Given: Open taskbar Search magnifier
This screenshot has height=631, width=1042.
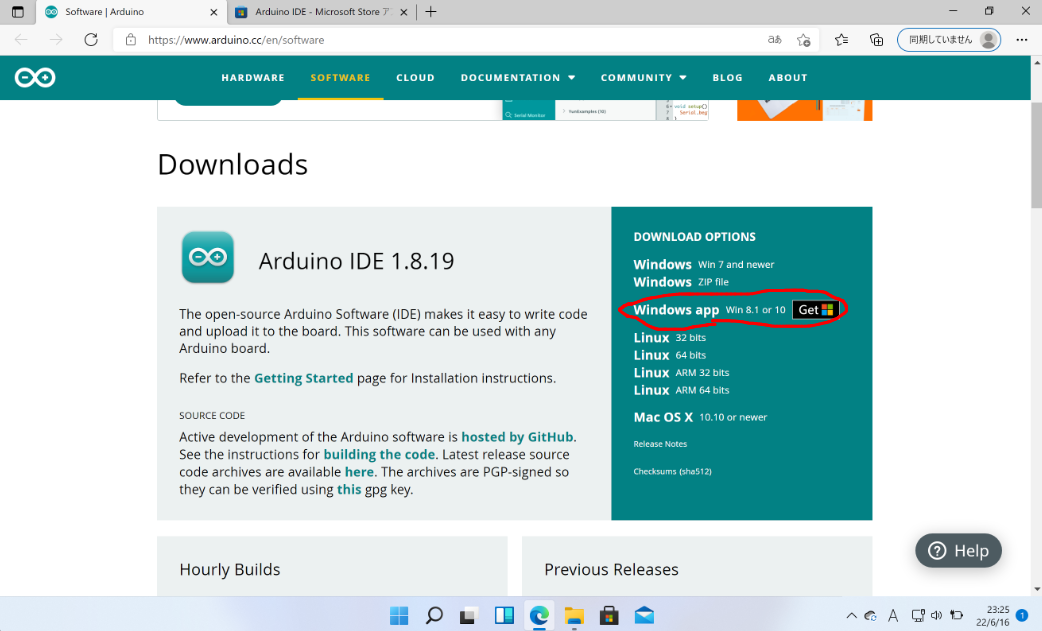Looking at the screenshot, I should point(434,616).
